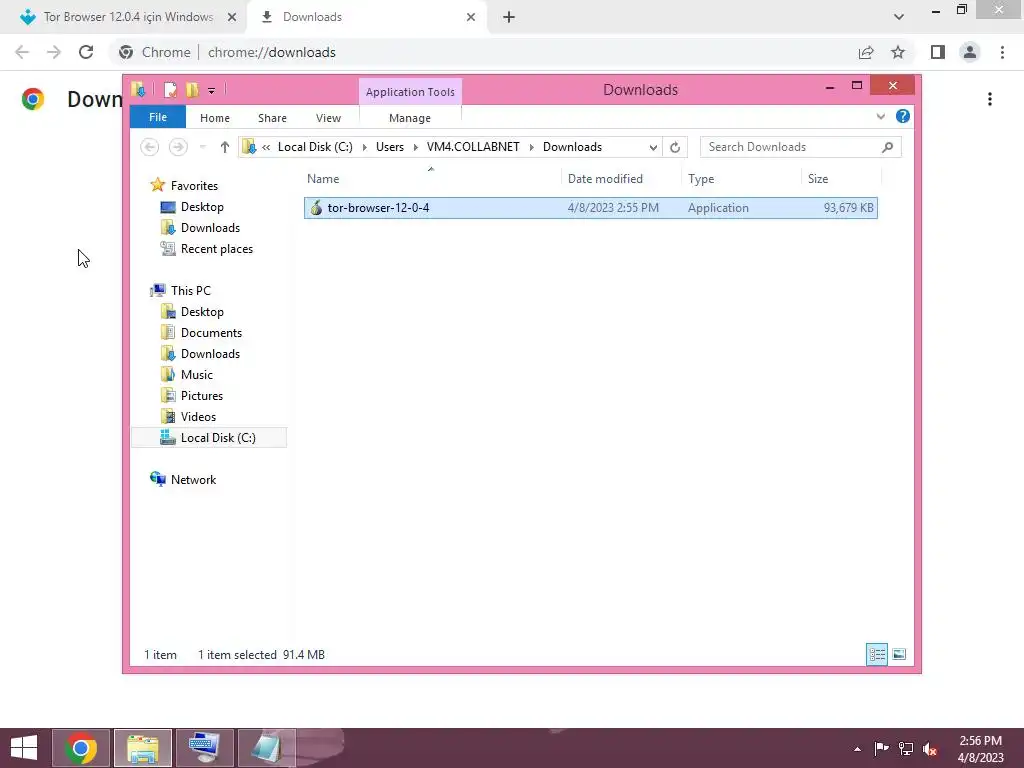
Task: Go up one folder level arrow
Action: (225, 147)
